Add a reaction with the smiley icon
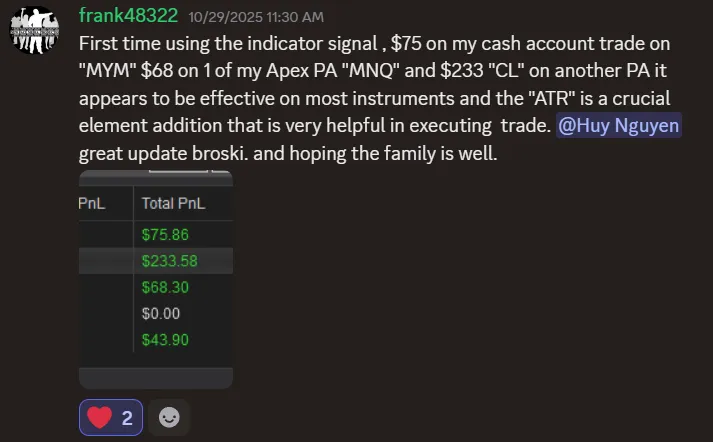Image resolution: width=713 pixels, height=442 pixels. point(169,417)
